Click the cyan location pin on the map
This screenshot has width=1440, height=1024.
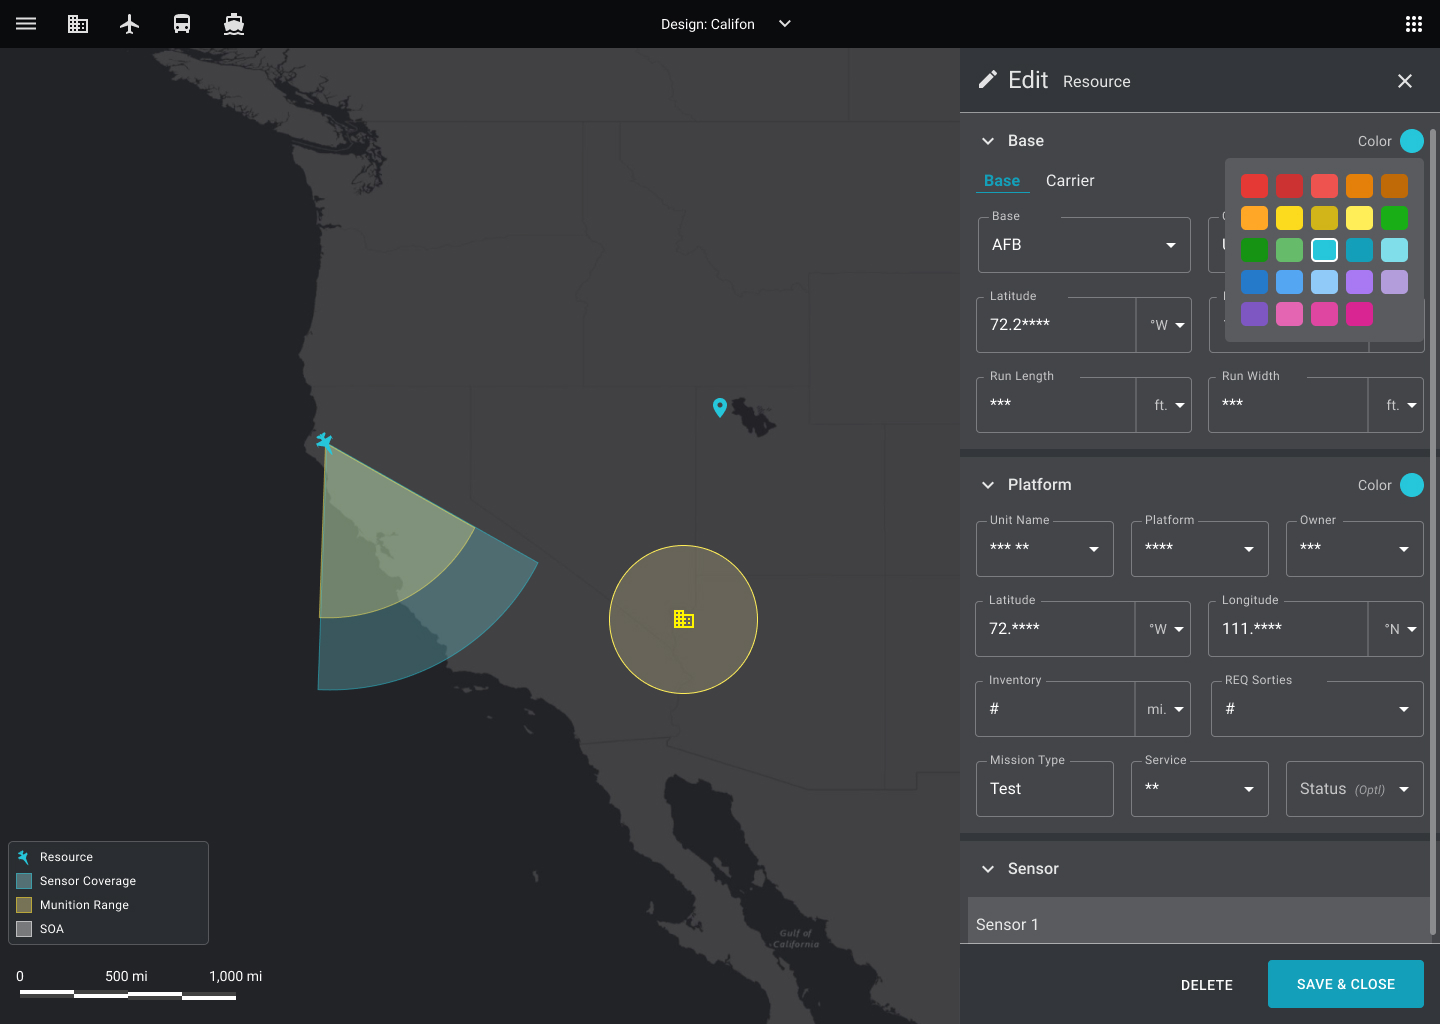(x=719, y=407)
